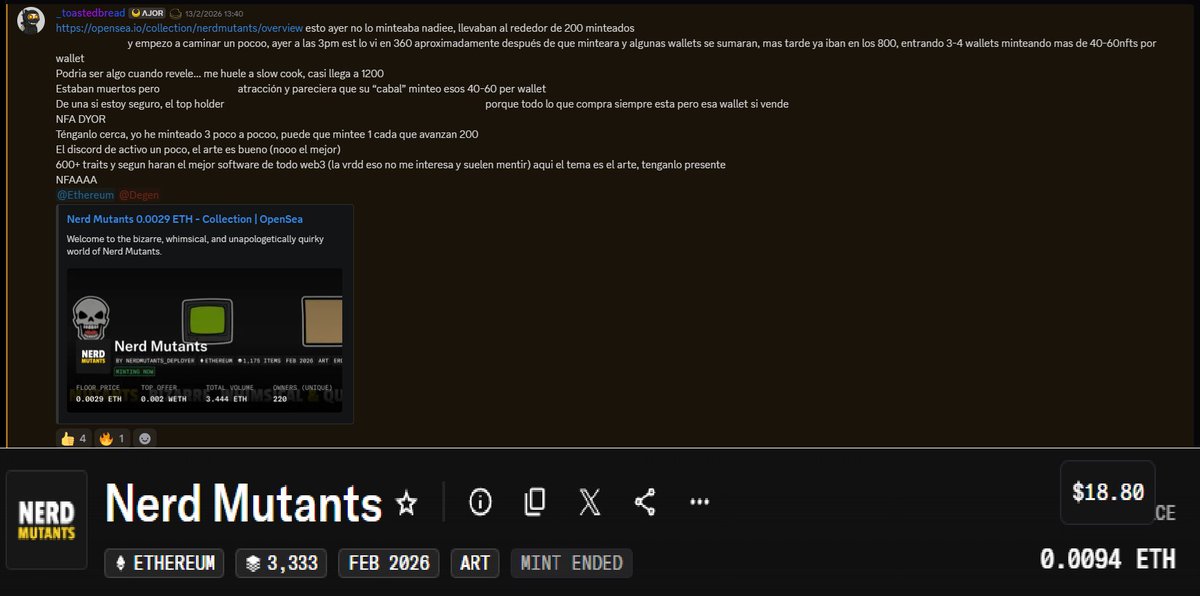This screenshot has width=1200, height=596.
Task: Click the @Degen mention
Action: [x=139, y=195]
